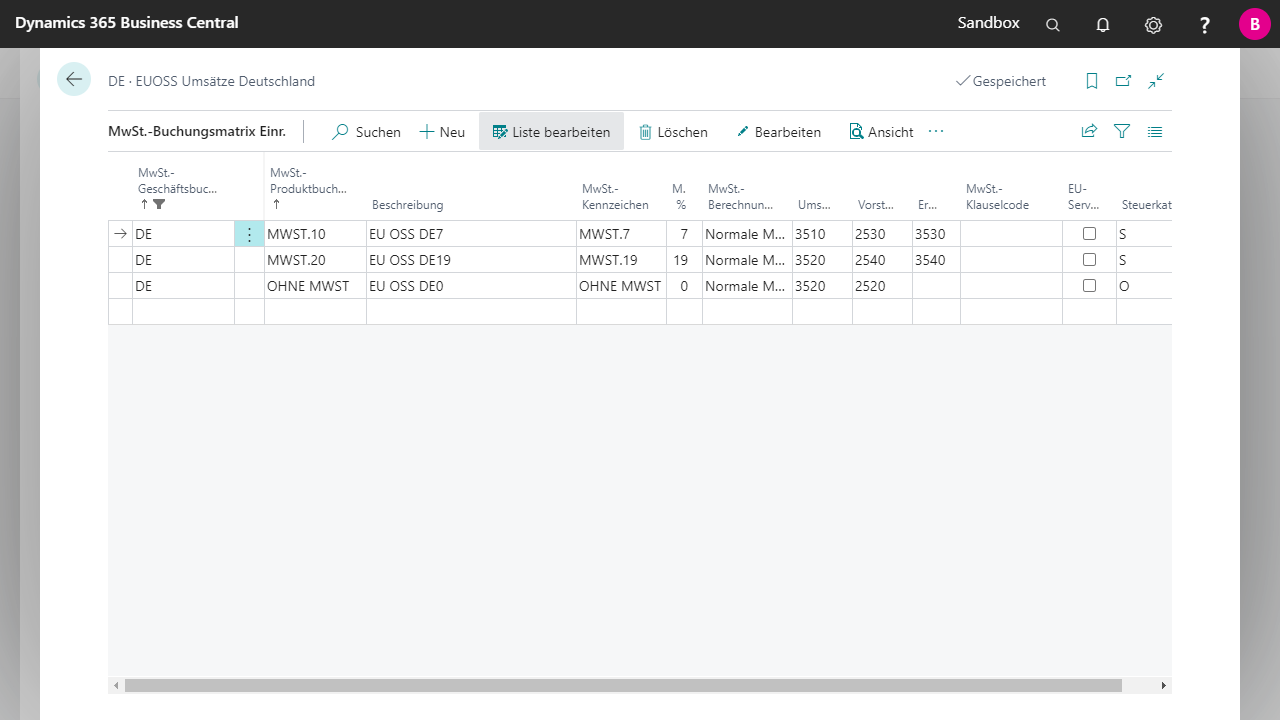Toggle EU-Service checkbox for OHNE MWST row
Screen dimensions: 1280x720
[1089, 285]
